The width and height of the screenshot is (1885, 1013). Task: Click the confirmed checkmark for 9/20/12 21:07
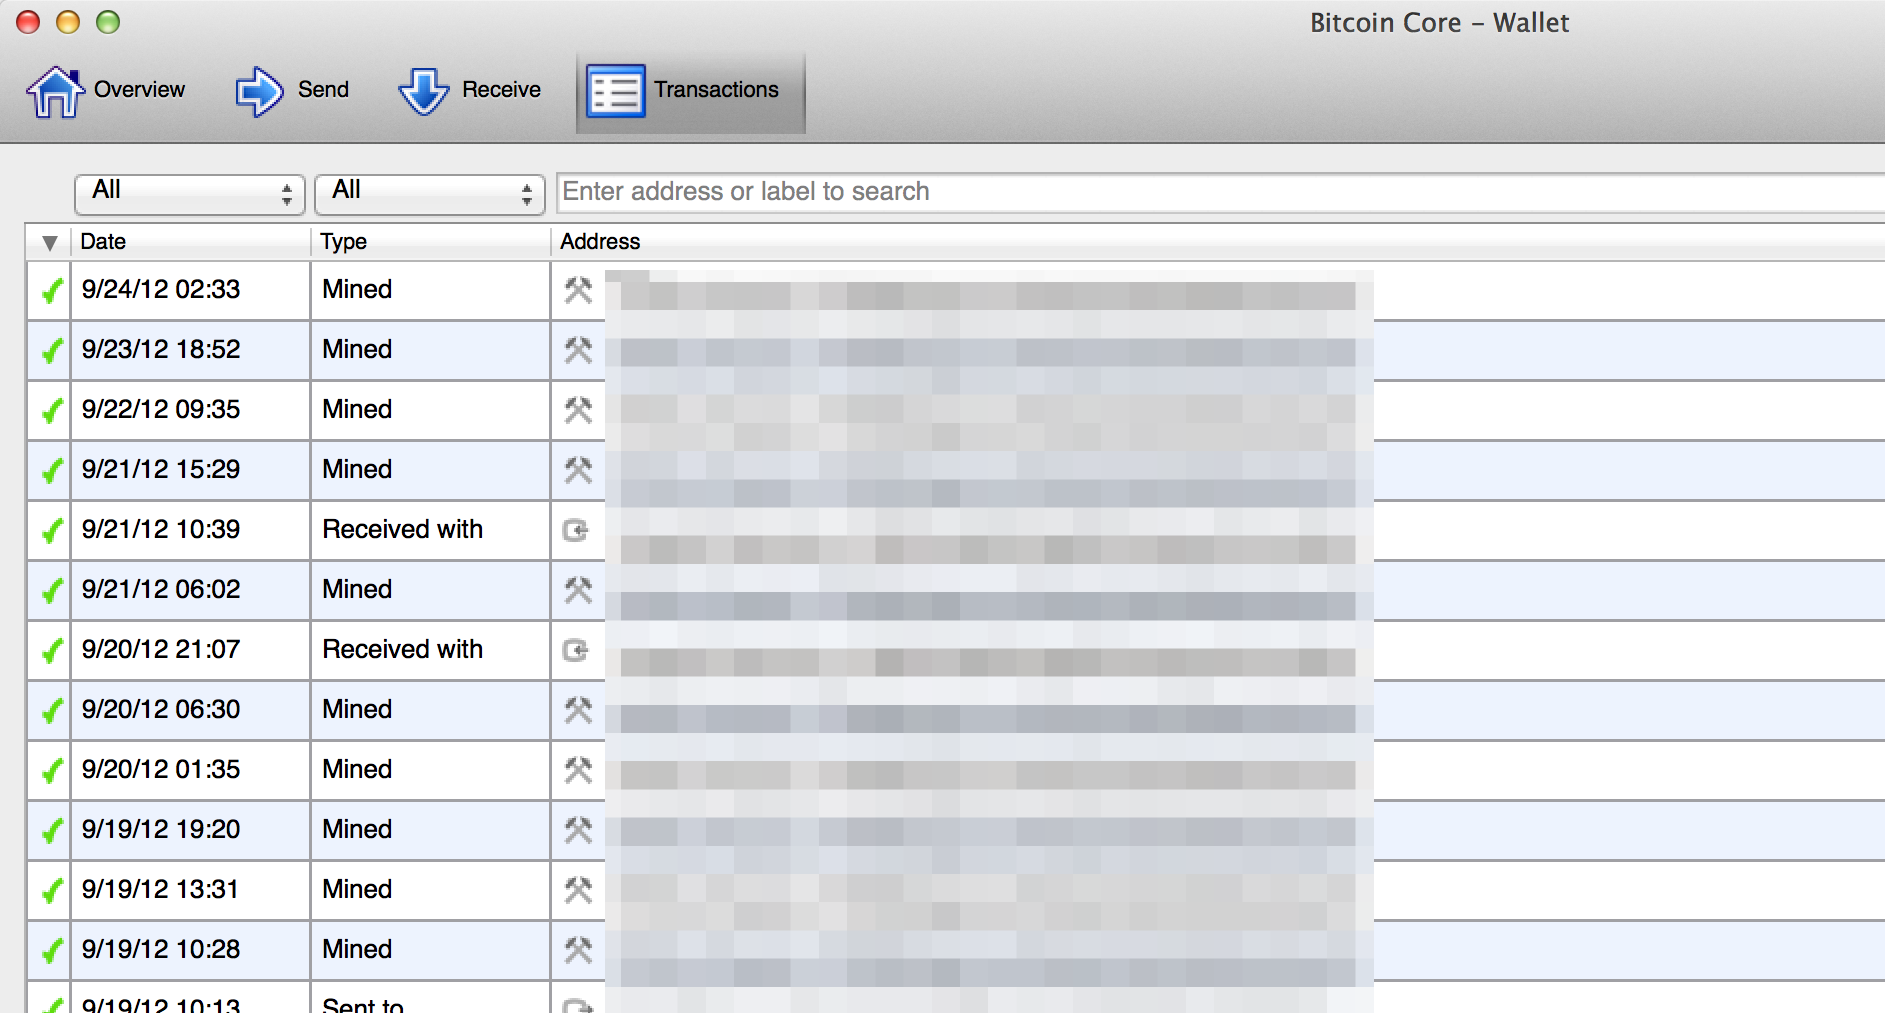click(51, 650)
